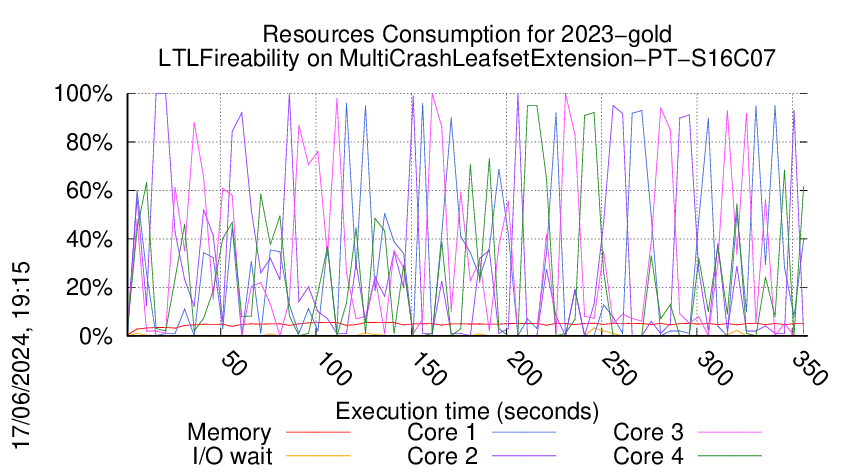Click the x-axis tick label 200

point(524,369)
